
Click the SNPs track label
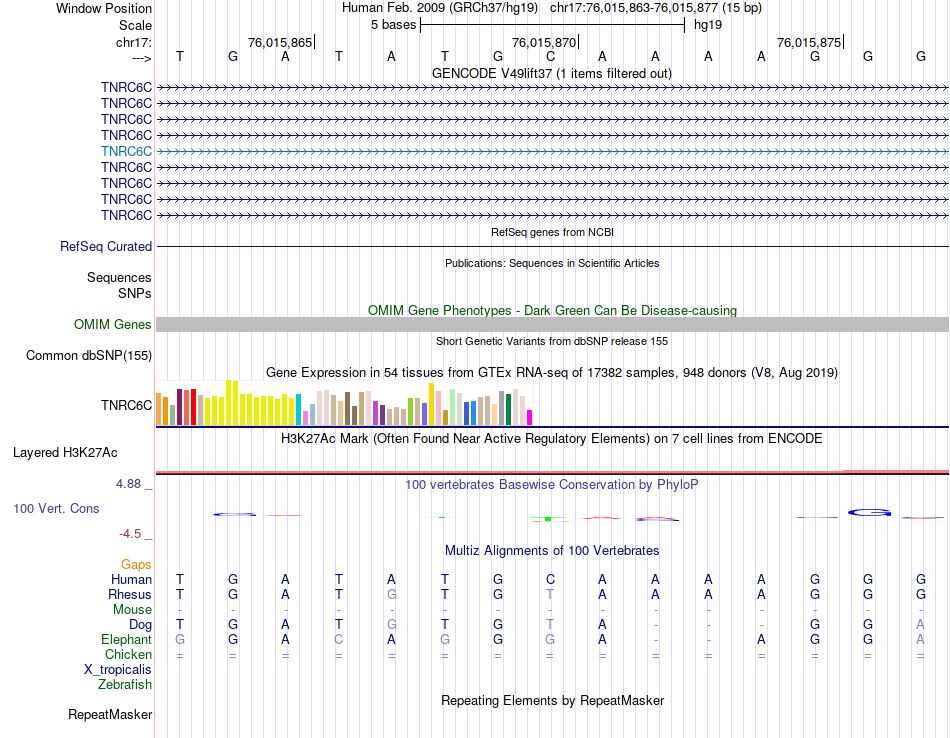tap(135, 293)
